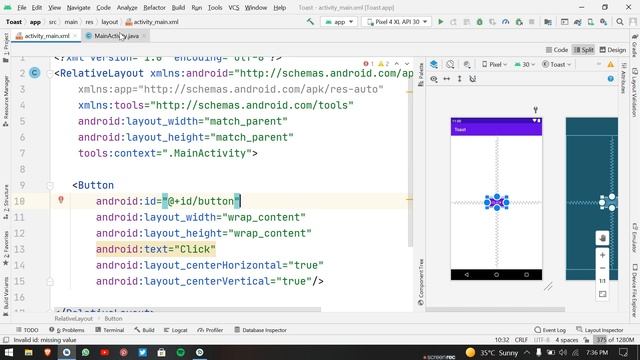This screenshot has width=640, height=360.
Task: Go to next highlighted error arrow
Action: [407, 64]
